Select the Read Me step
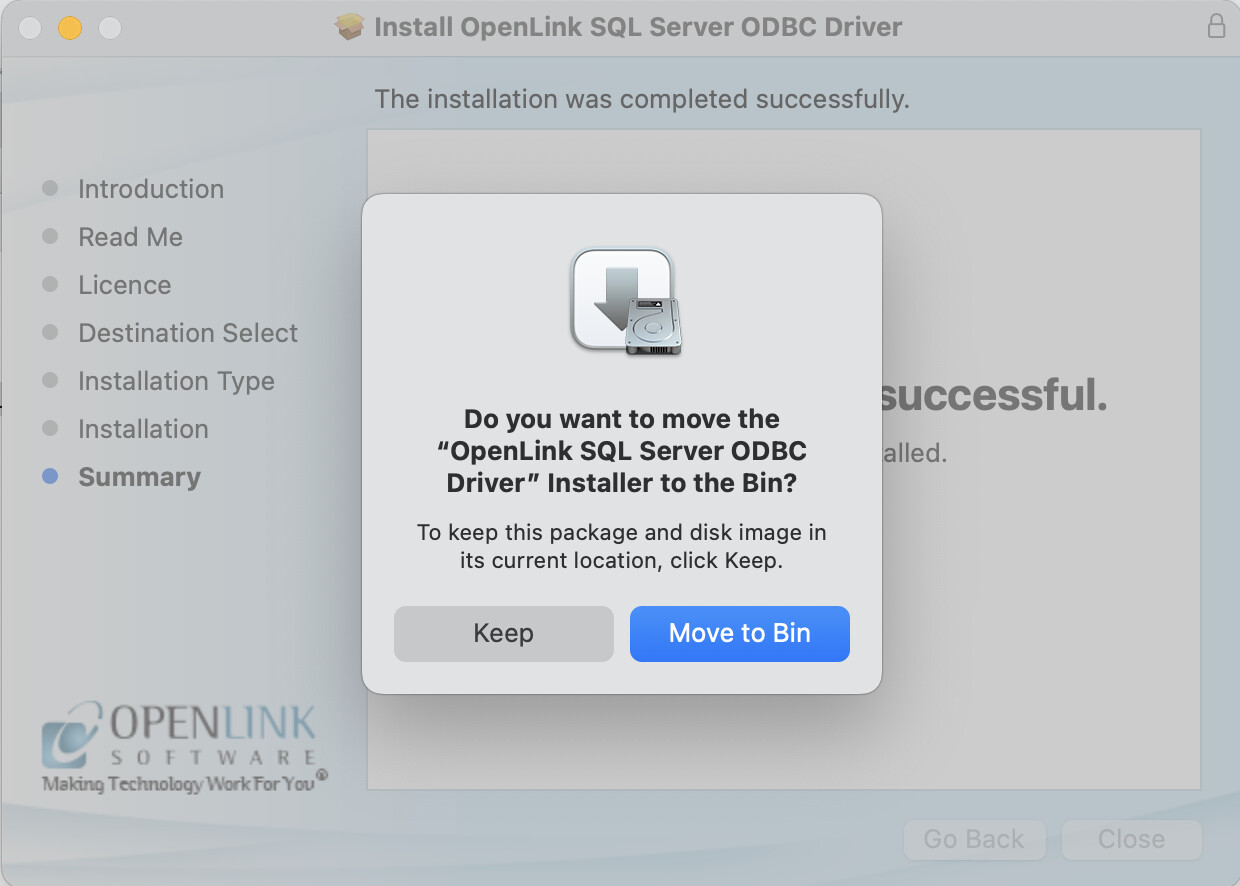 click(130, 237)
